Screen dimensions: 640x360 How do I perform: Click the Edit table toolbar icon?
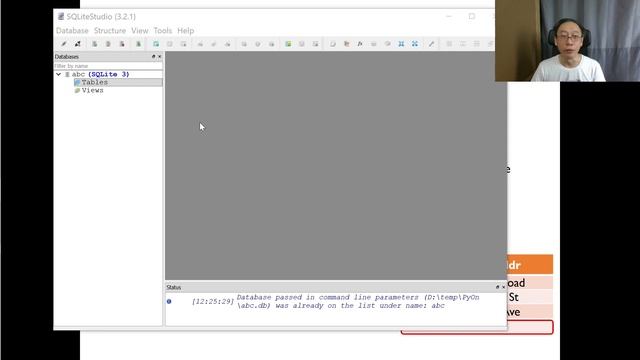click(x=170, y=44)
